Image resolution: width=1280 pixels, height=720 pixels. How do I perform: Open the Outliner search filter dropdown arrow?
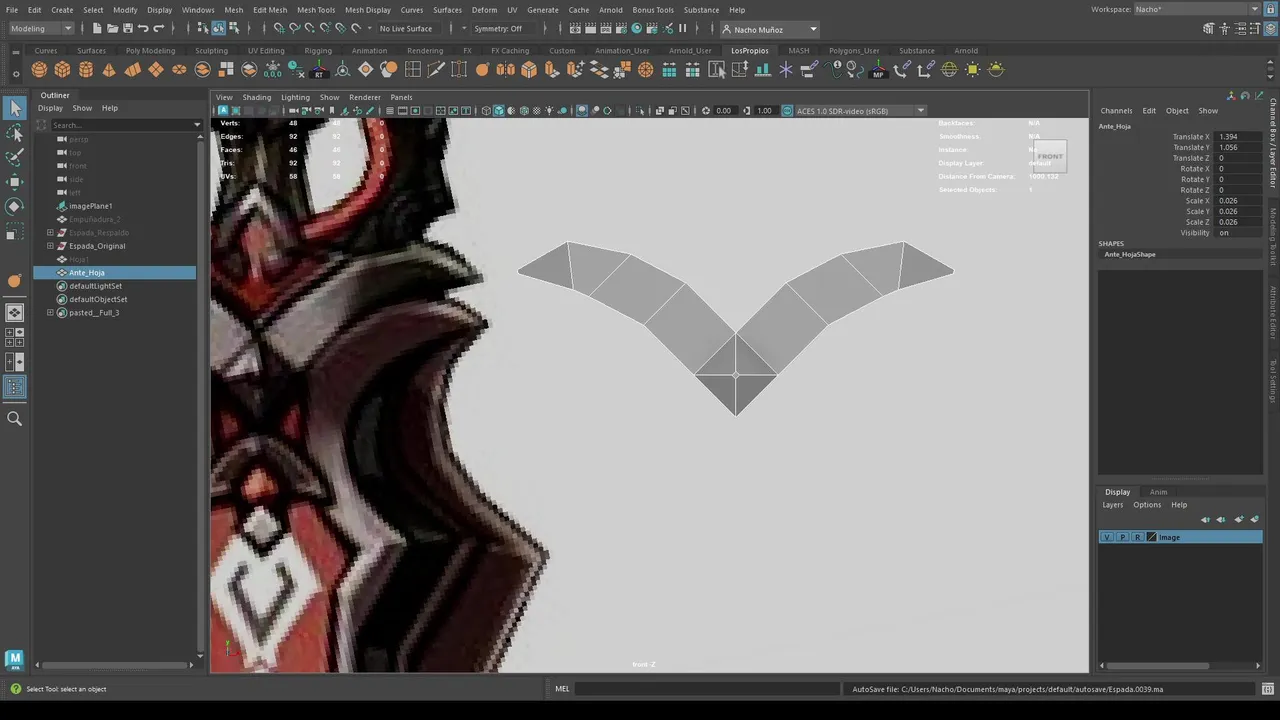coord(197,125)
